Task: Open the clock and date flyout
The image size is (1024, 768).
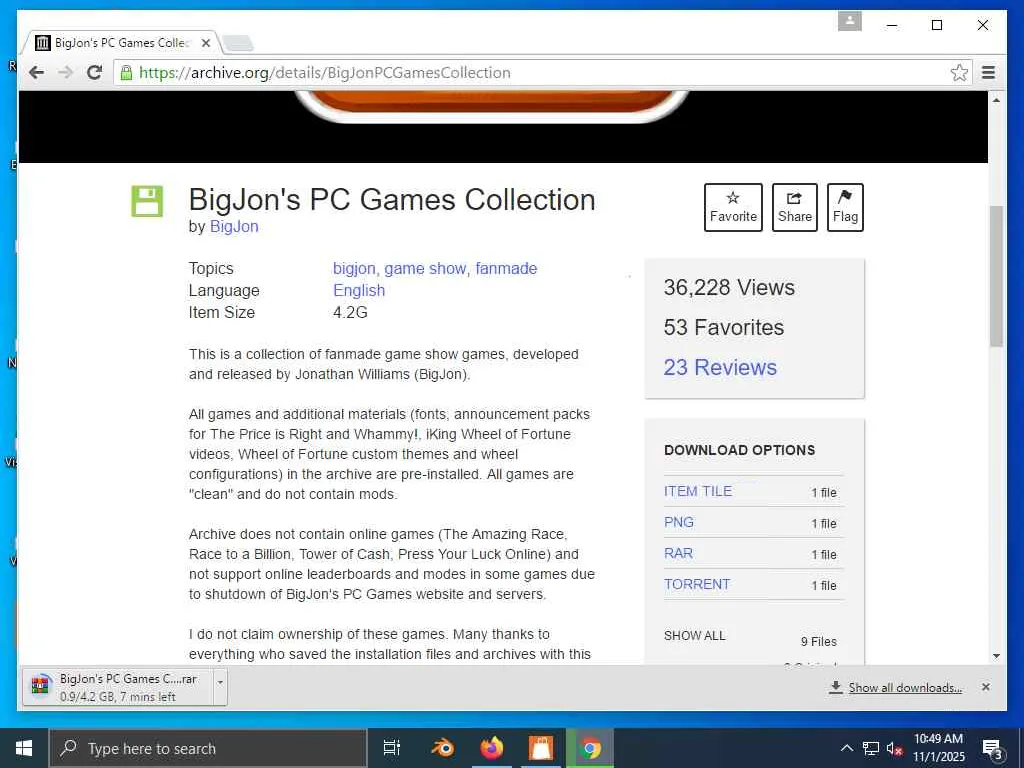Action: pos(938,748)
